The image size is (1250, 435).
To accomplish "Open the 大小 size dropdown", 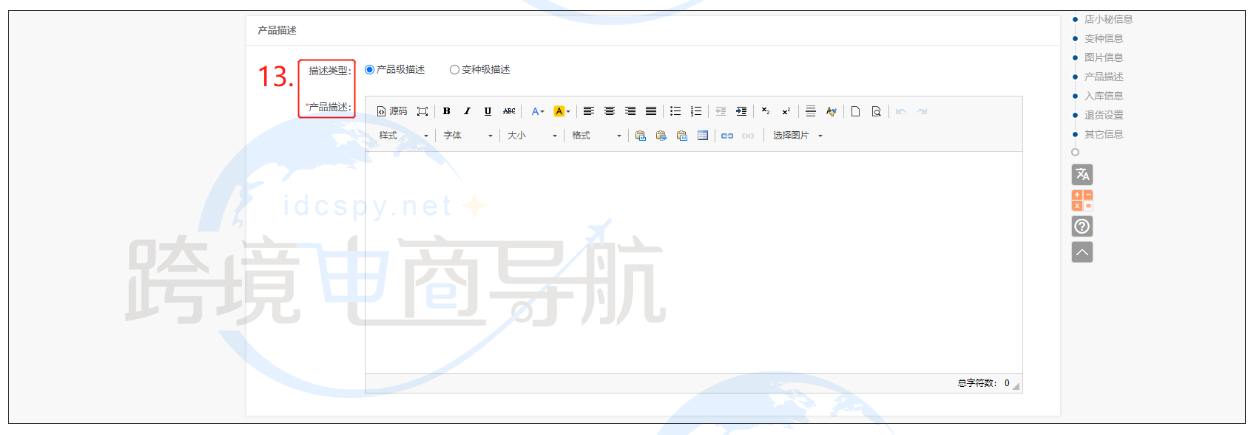I will 532,135.
